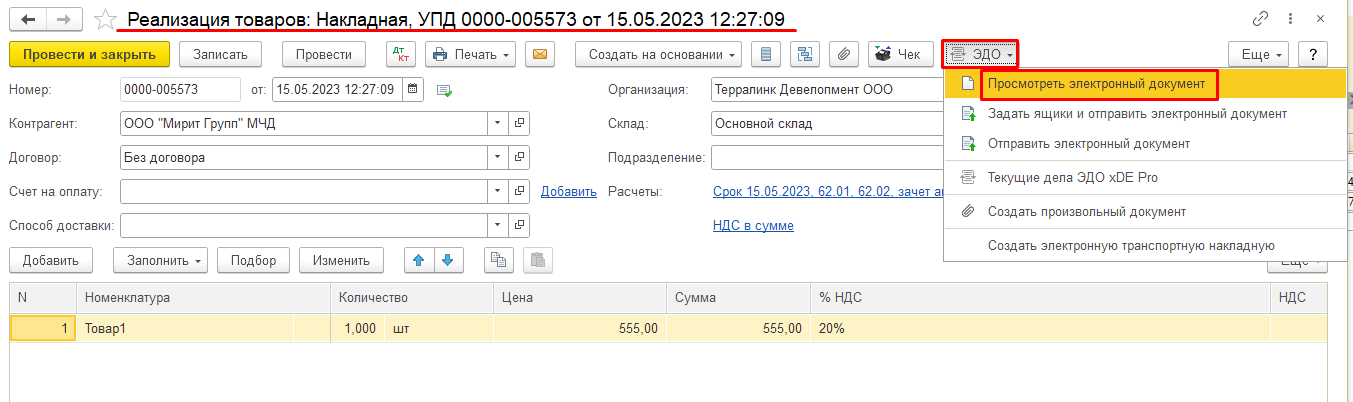This screenshot has width=1353, height=402.
Task: Open the attached files paperclip icon
Action: point(845,54)
